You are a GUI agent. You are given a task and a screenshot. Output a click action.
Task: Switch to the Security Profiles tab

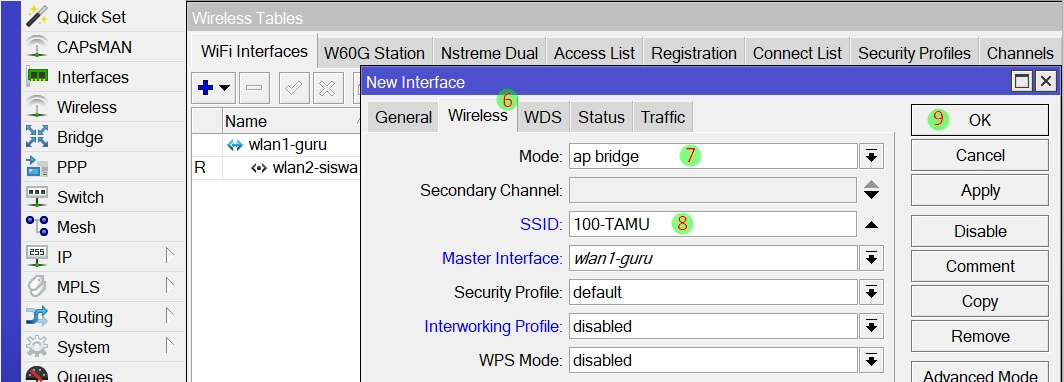click(914, 53)
